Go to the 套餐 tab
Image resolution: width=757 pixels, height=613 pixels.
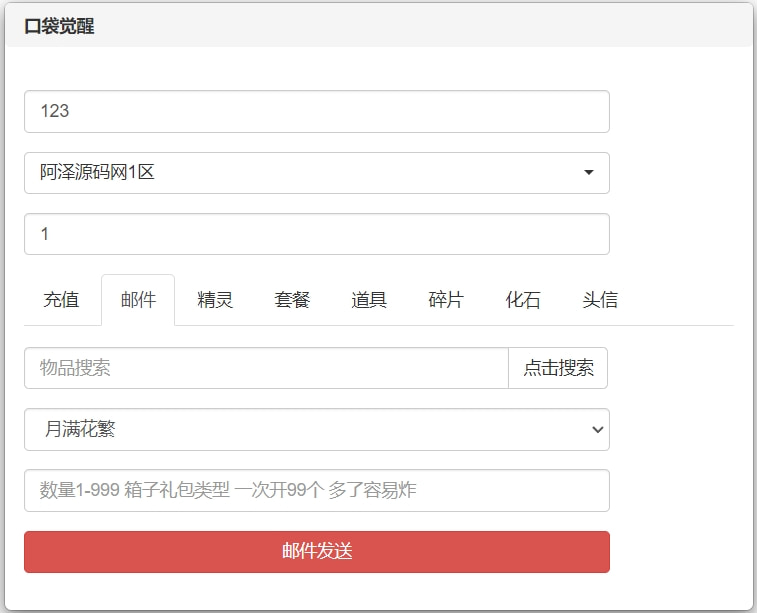pos(292,300)
